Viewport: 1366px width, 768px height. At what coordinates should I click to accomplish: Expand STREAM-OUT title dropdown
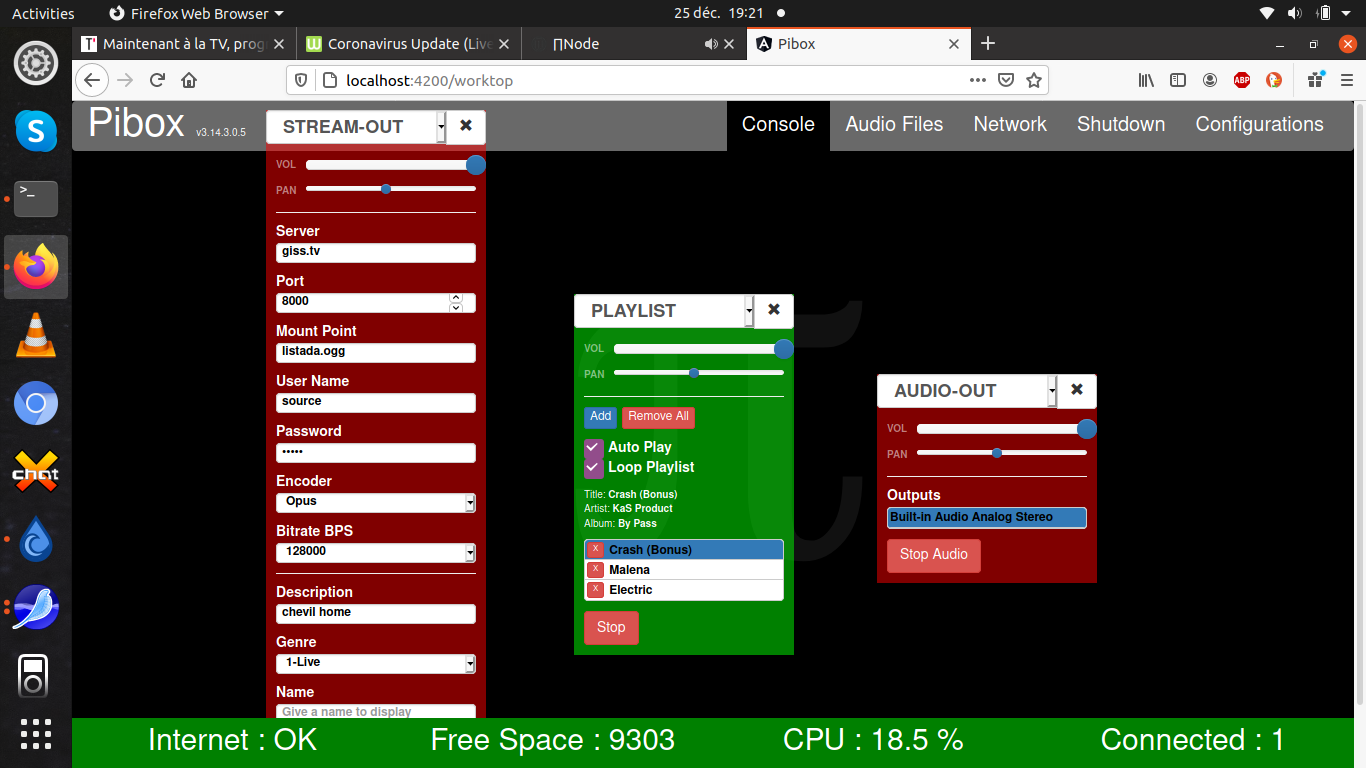442,127
